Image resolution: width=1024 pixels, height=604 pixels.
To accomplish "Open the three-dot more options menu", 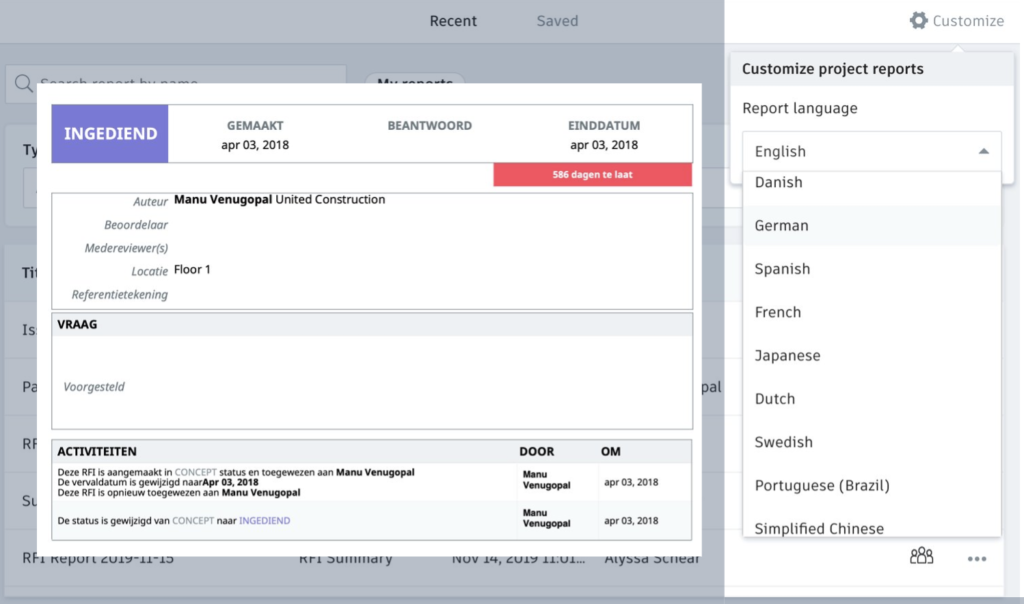I will [x=977, y=558].
